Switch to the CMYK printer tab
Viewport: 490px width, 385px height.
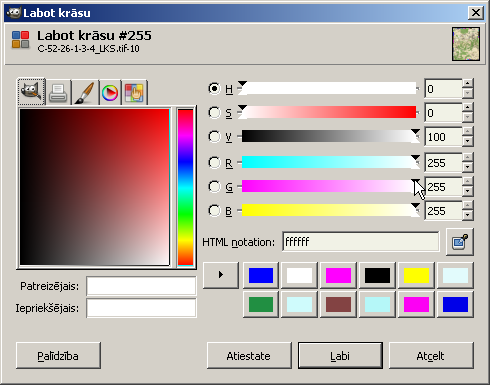point(58,92)
